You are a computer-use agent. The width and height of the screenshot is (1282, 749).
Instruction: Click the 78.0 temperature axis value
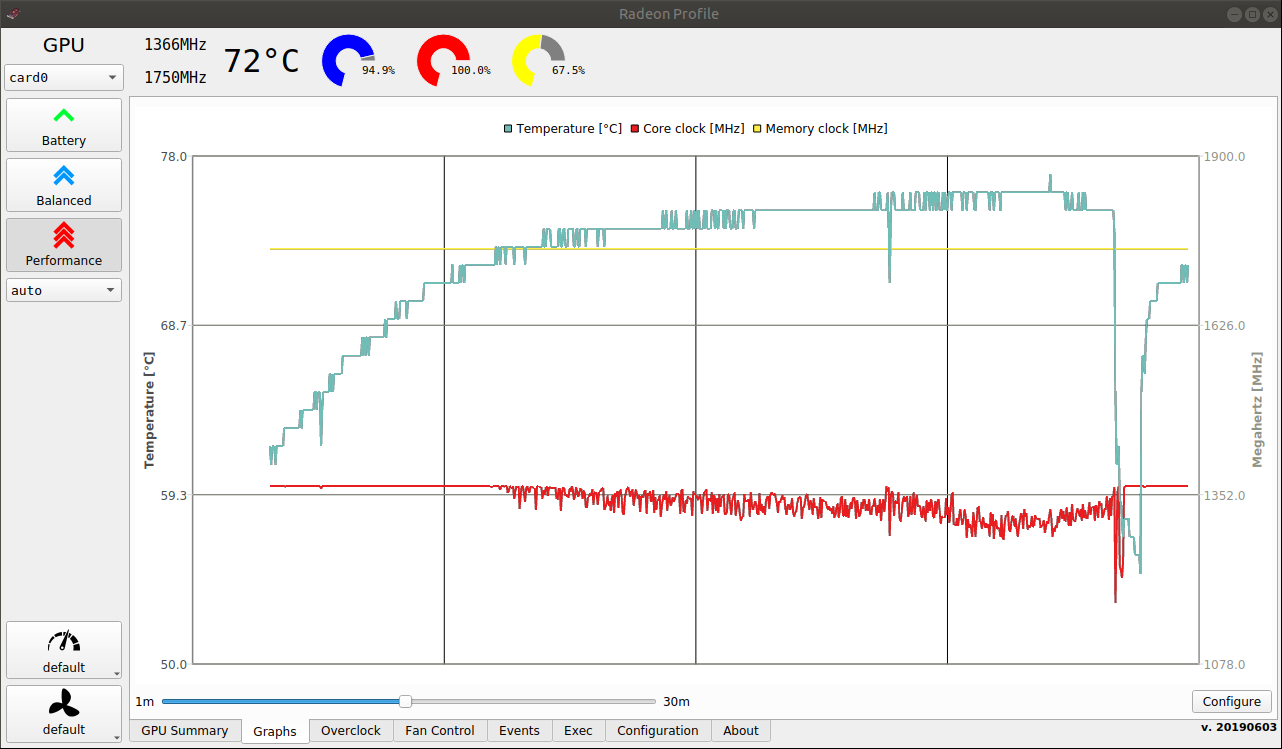tap(173, 157)
